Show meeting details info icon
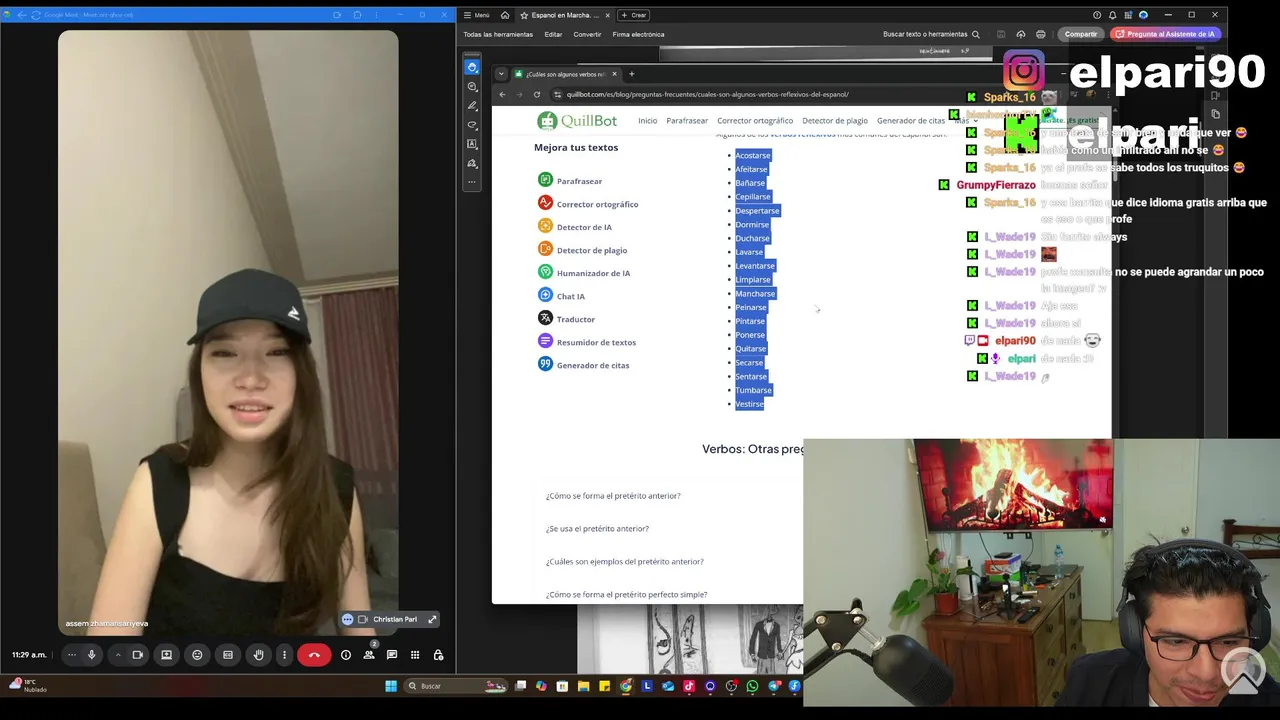 tap(346, 655)
